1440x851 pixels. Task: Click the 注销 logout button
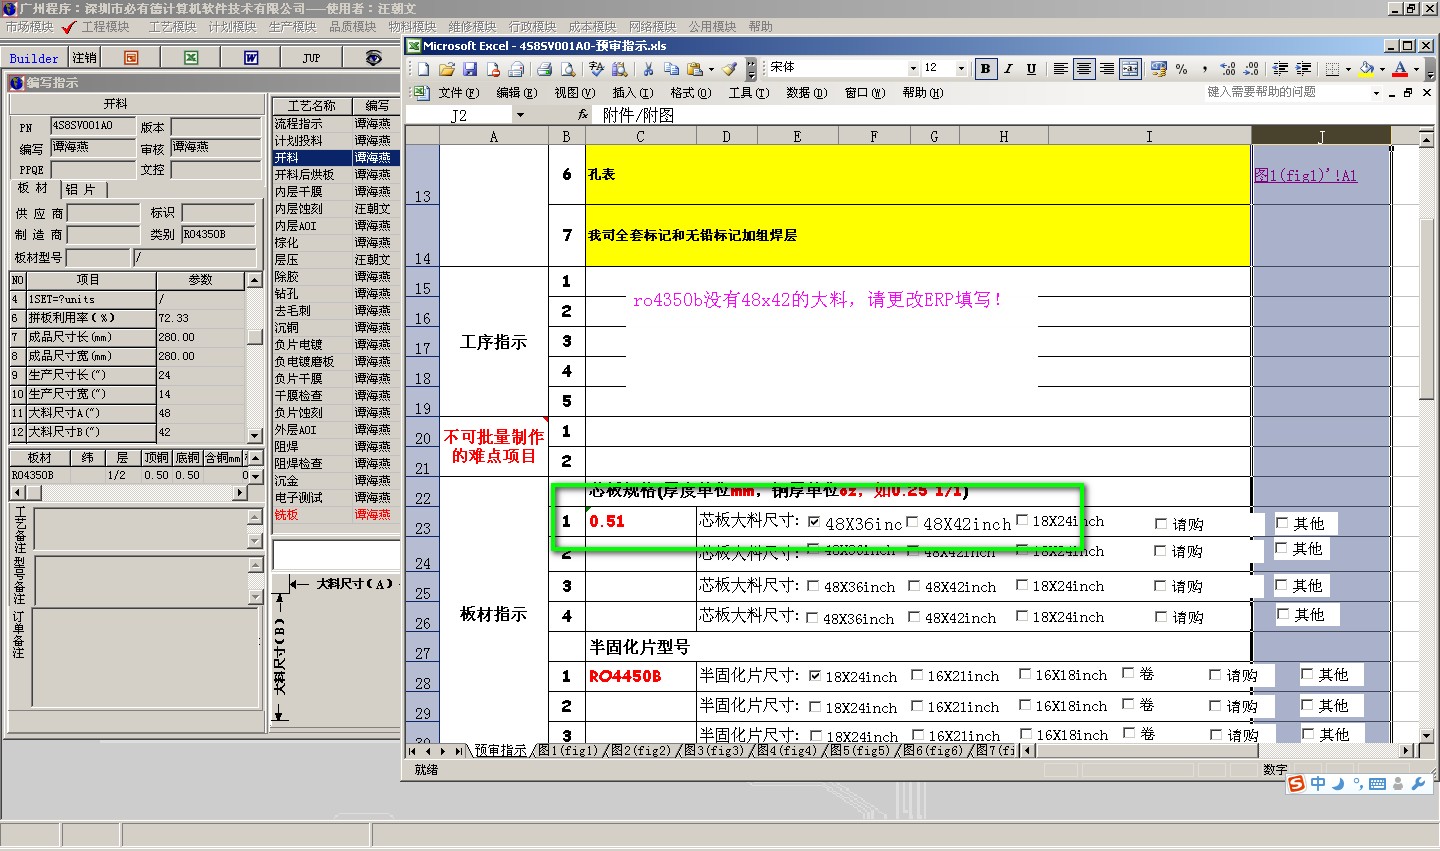tap(85, 58)
